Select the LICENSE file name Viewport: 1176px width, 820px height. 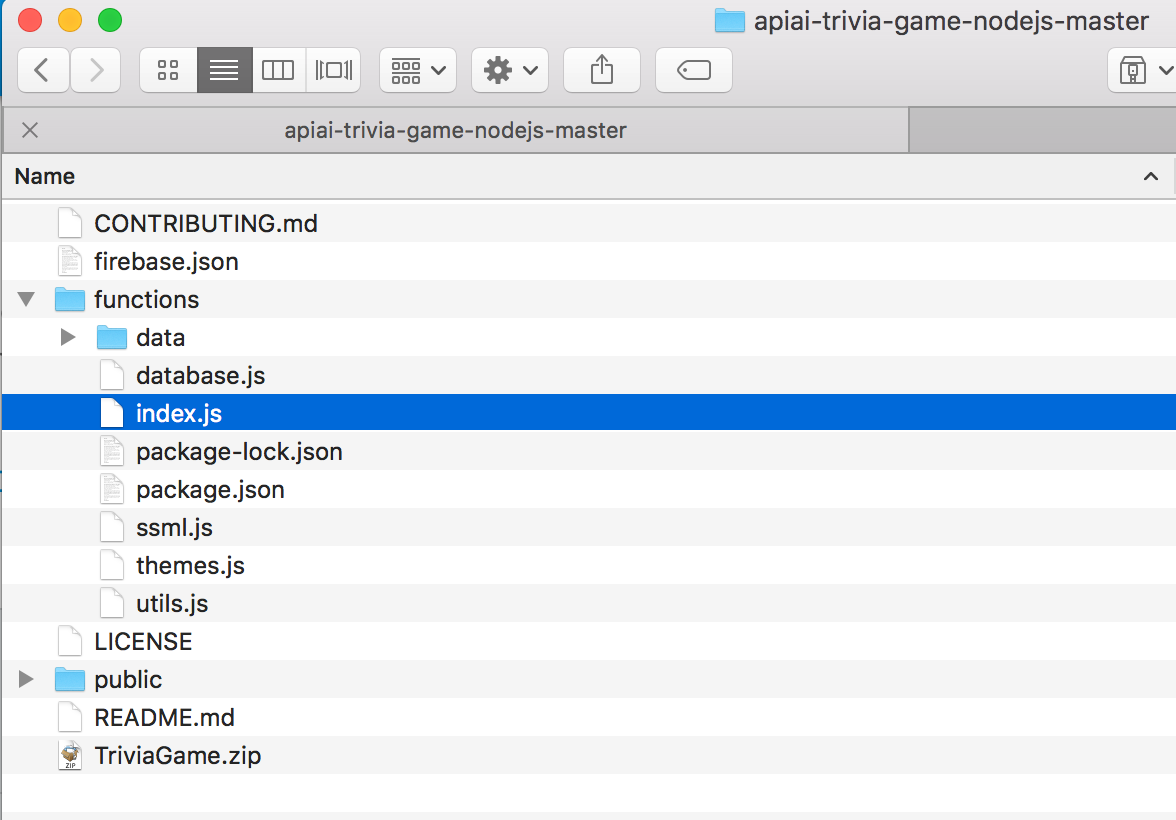[143, 641]
